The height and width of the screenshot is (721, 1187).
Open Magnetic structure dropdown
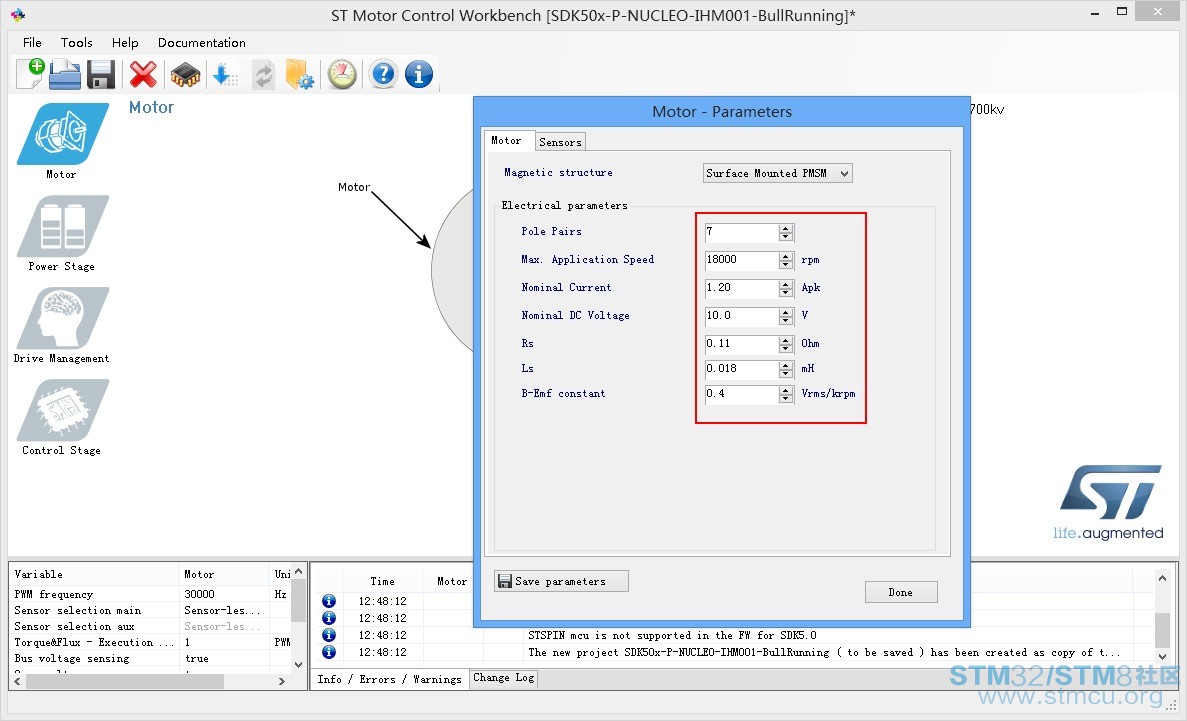[777, 173]
